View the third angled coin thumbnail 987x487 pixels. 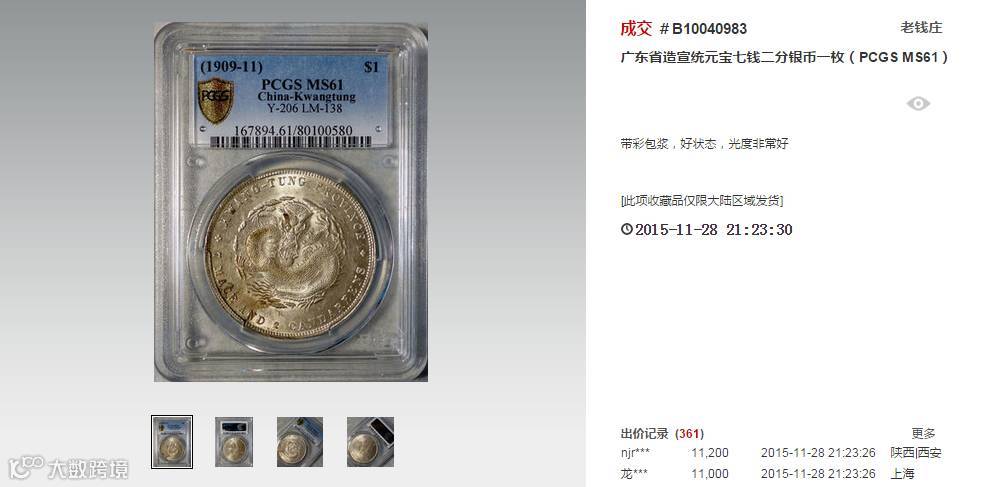300,442
